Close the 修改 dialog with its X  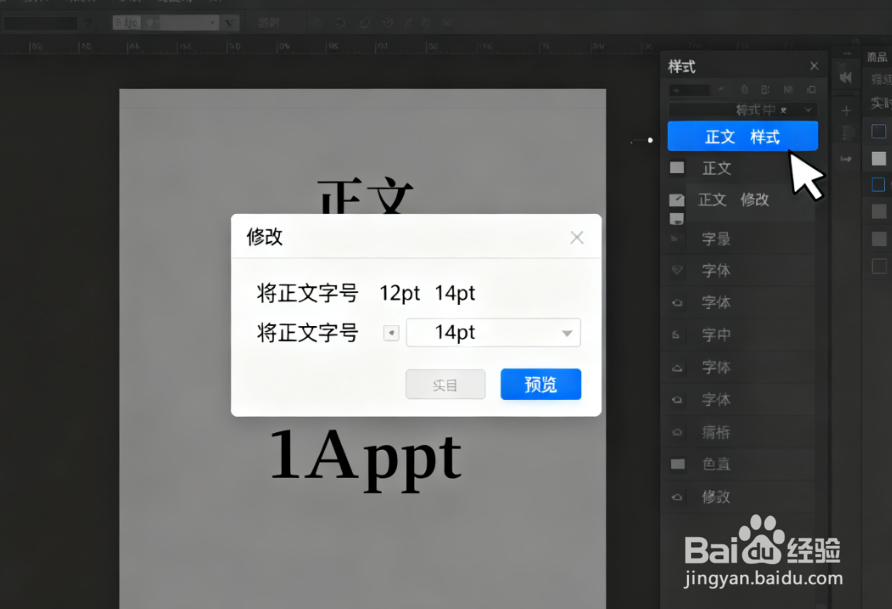577,237
